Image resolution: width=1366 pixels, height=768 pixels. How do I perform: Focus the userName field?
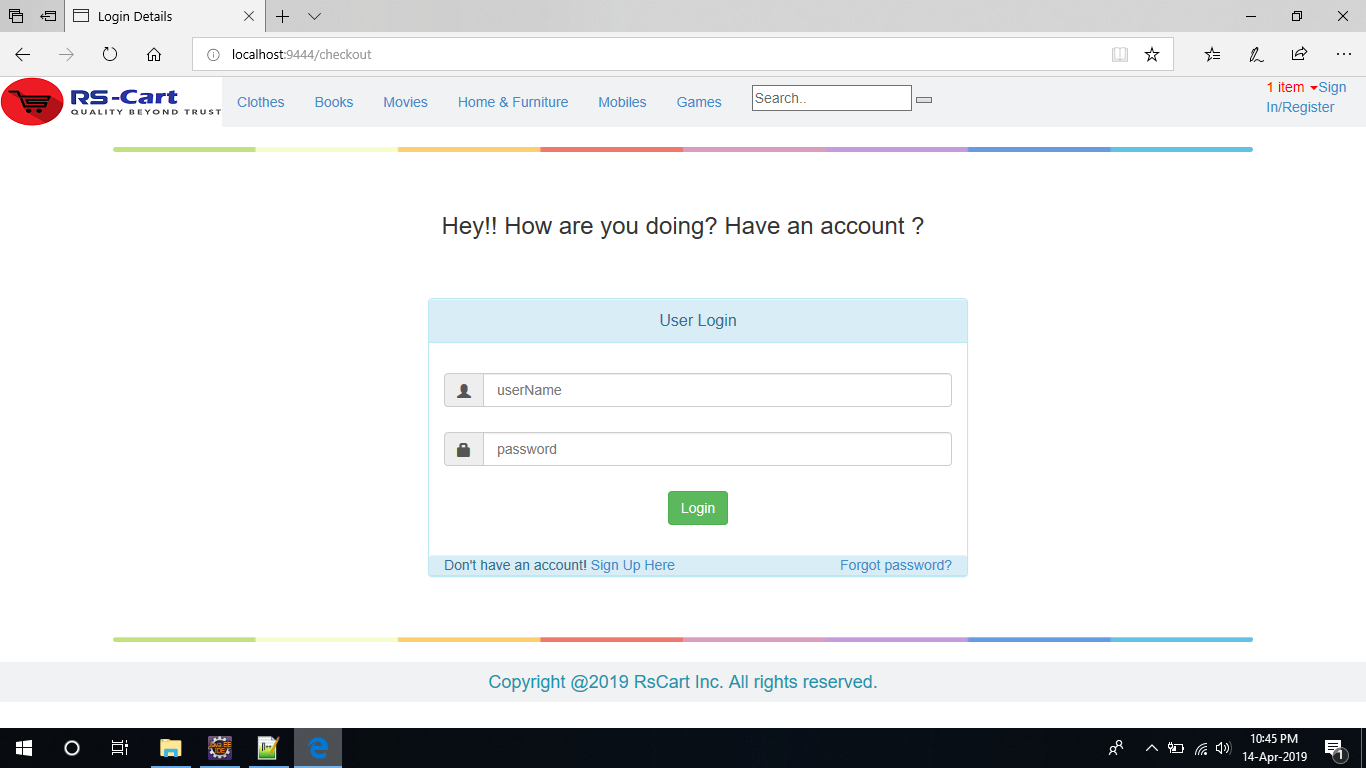coord(717,390)
